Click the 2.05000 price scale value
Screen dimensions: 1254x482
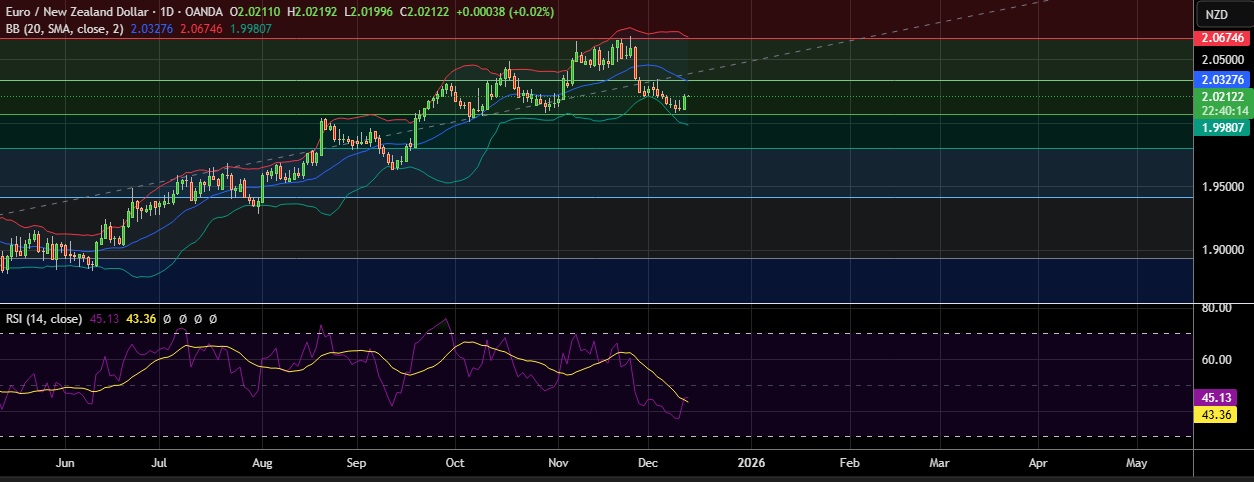coord(1221,60)
